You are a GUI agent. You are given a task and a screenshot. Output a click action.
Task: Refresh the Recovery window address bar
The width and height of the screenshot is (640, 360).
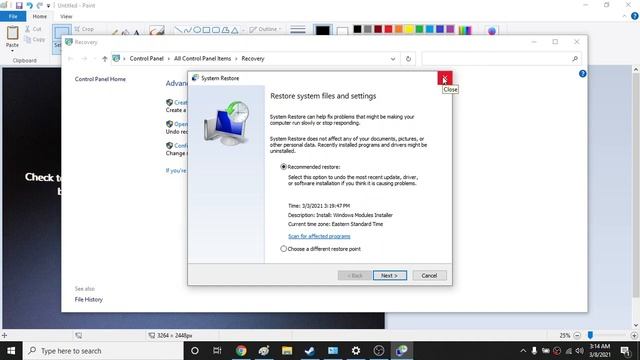tap(408, 59)
